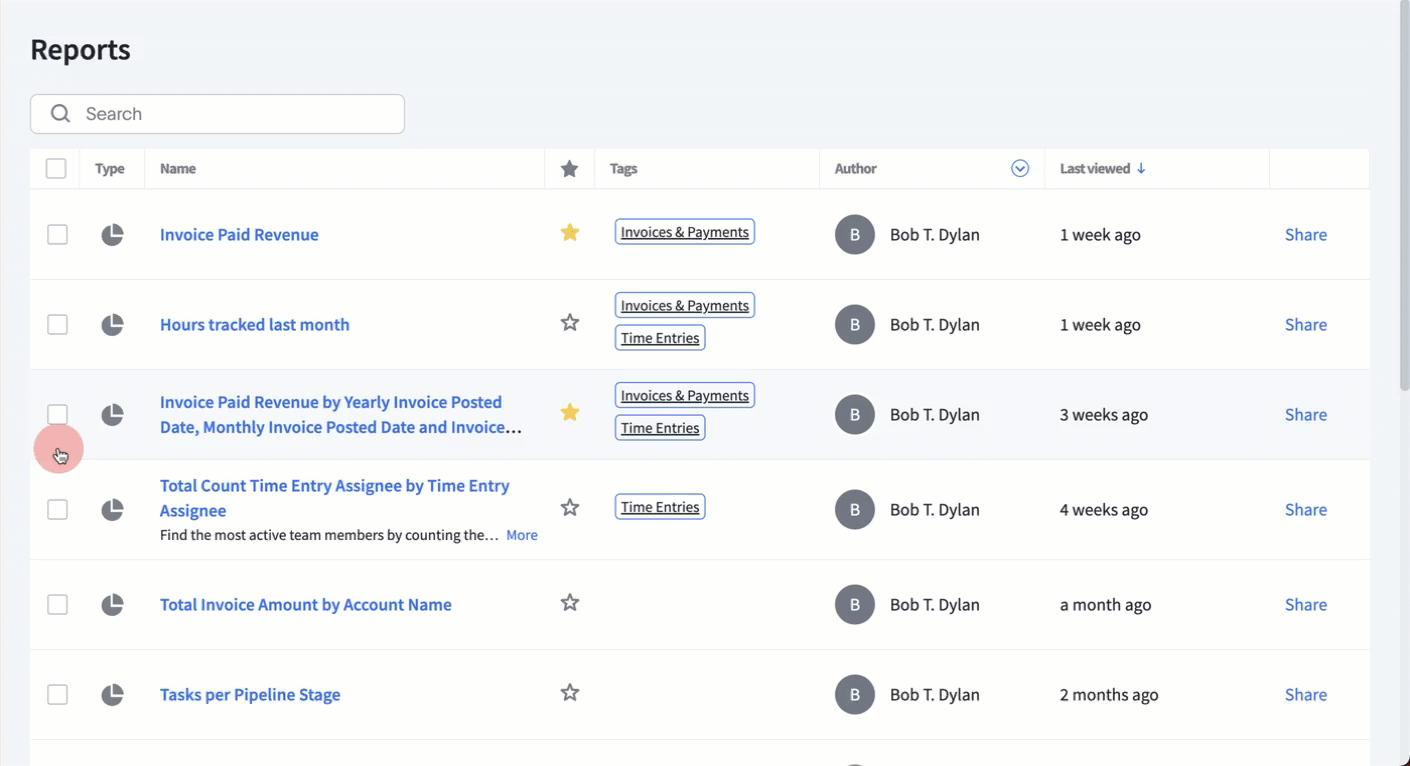Expand description with the More link

pyautogui.click(x=521, y=536)
